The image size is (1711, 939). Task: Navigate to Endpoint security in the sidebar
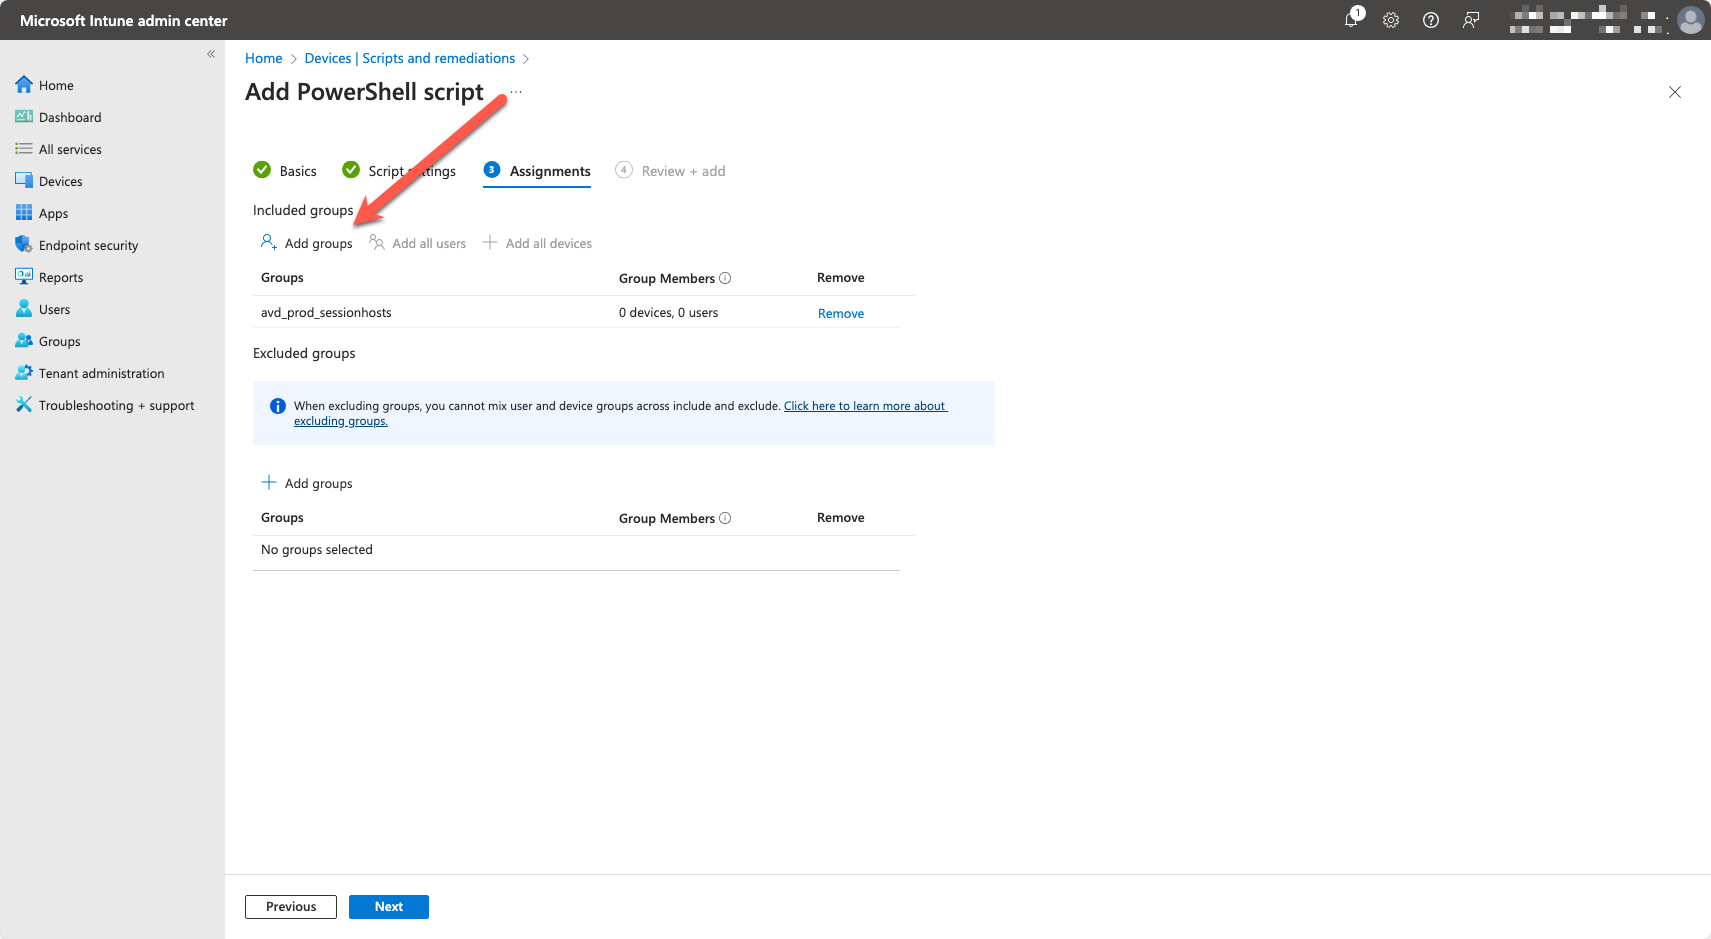pyautogui.click(x=88, y=244)
